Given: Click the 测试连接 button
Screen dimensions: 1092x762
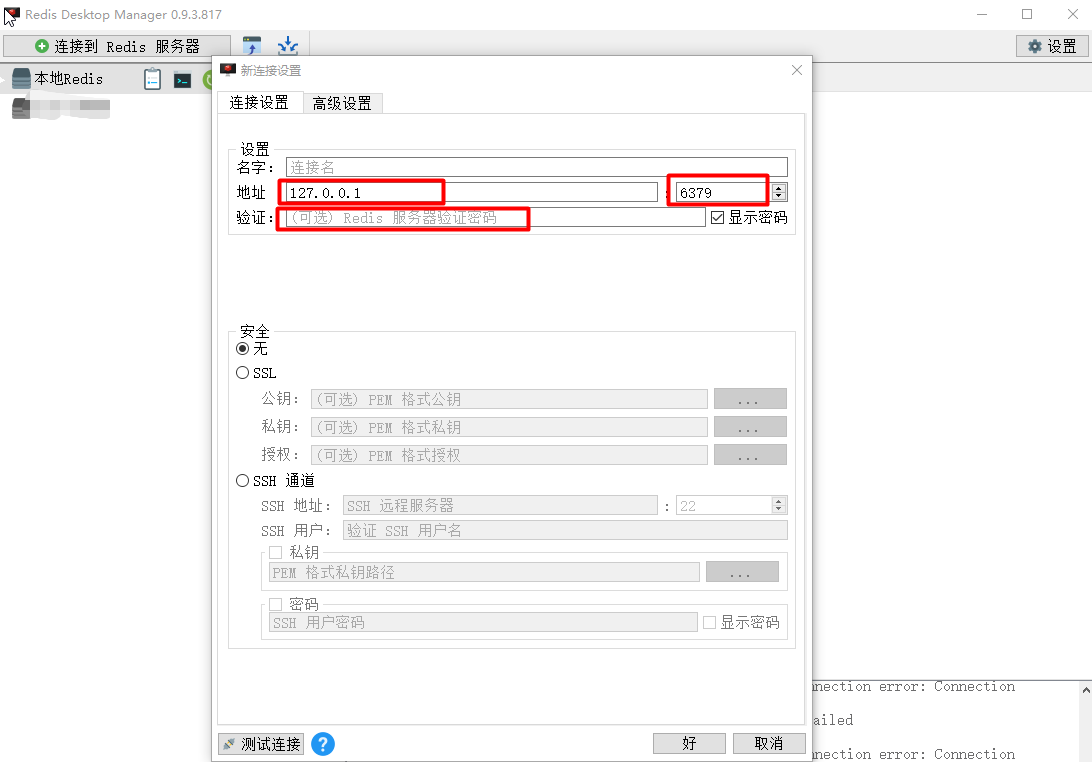Looking at the screenshot, I should (261, 743).
